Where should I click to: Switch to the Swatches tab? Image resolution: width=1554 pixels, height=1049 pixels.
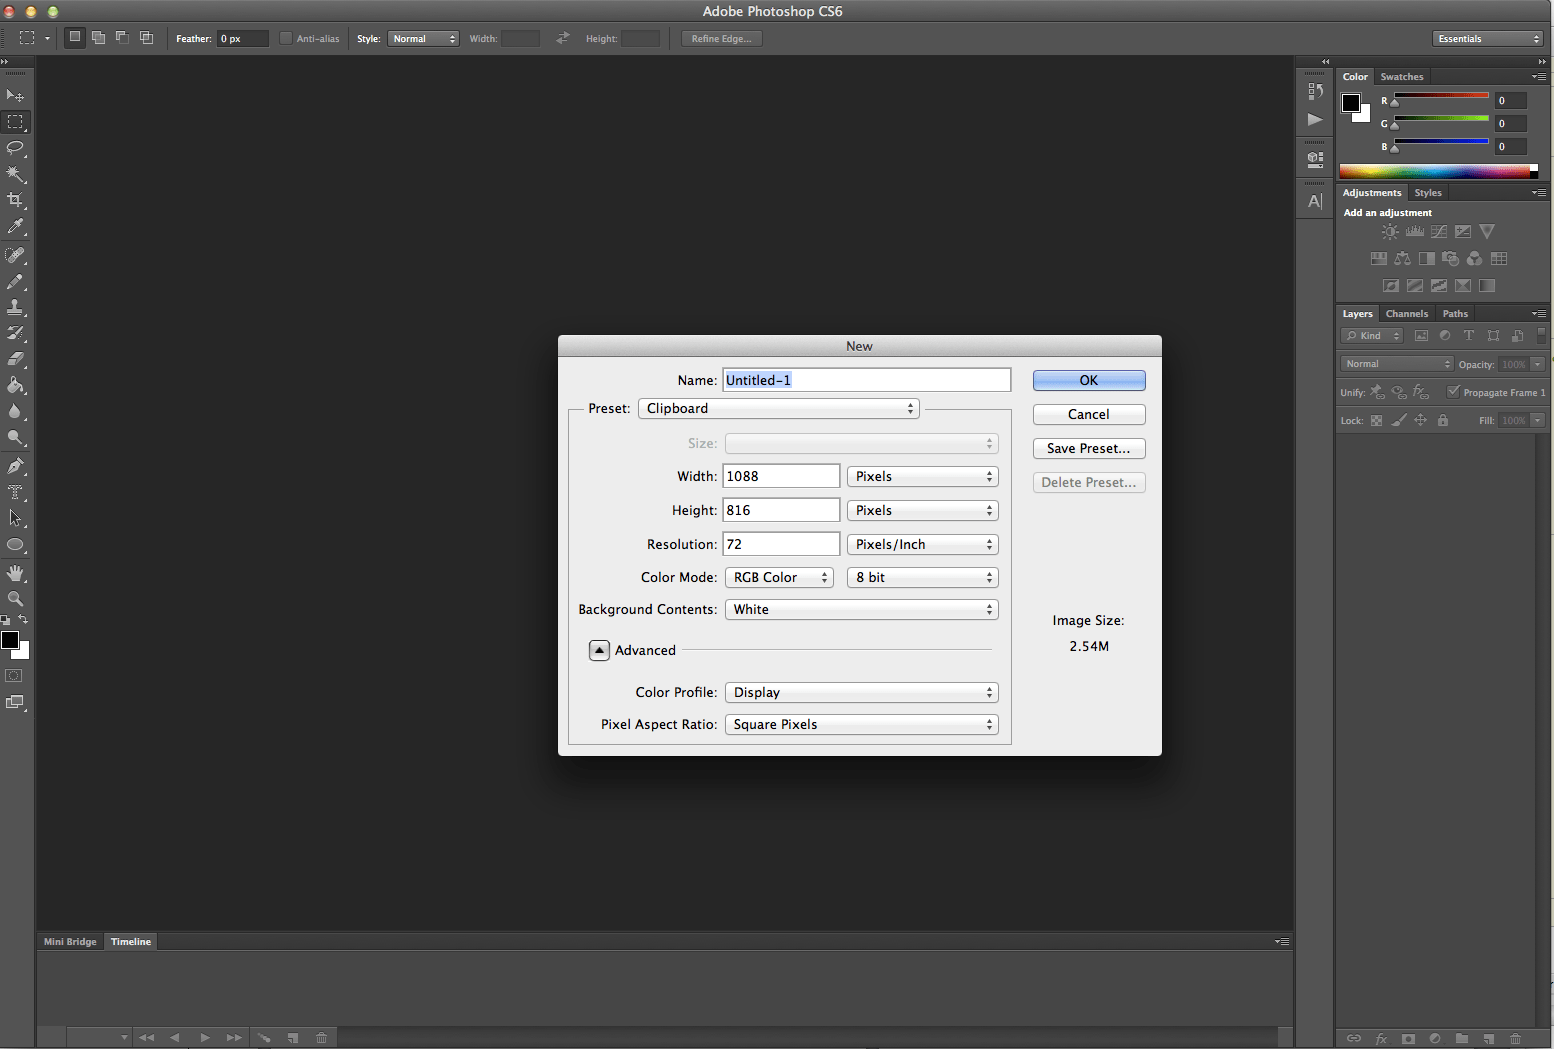tap(1401, 77)
